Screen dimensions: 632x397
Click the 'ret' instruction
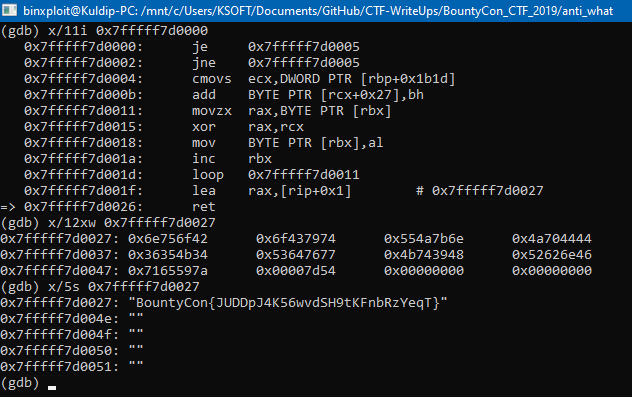point(204,207)
